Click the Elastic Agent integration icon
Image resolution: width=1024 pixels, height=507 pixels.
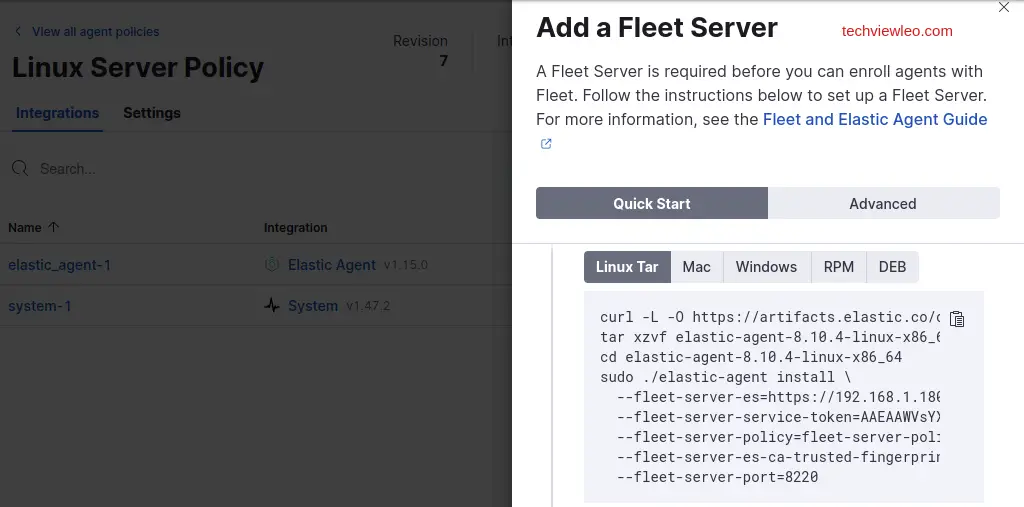pos(272,265)
